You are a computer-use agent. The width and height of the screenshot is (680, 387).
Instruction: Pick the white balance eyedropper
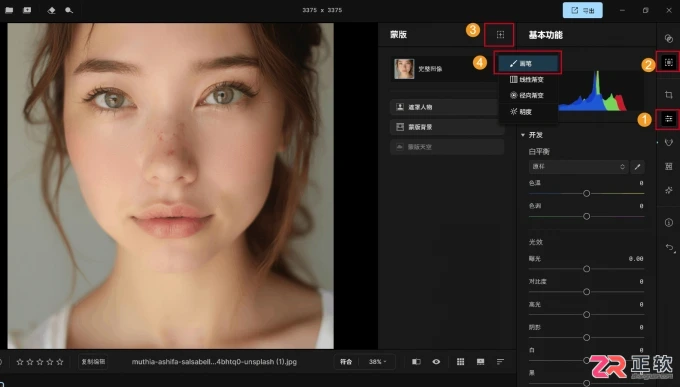click(x=638, y=167)
